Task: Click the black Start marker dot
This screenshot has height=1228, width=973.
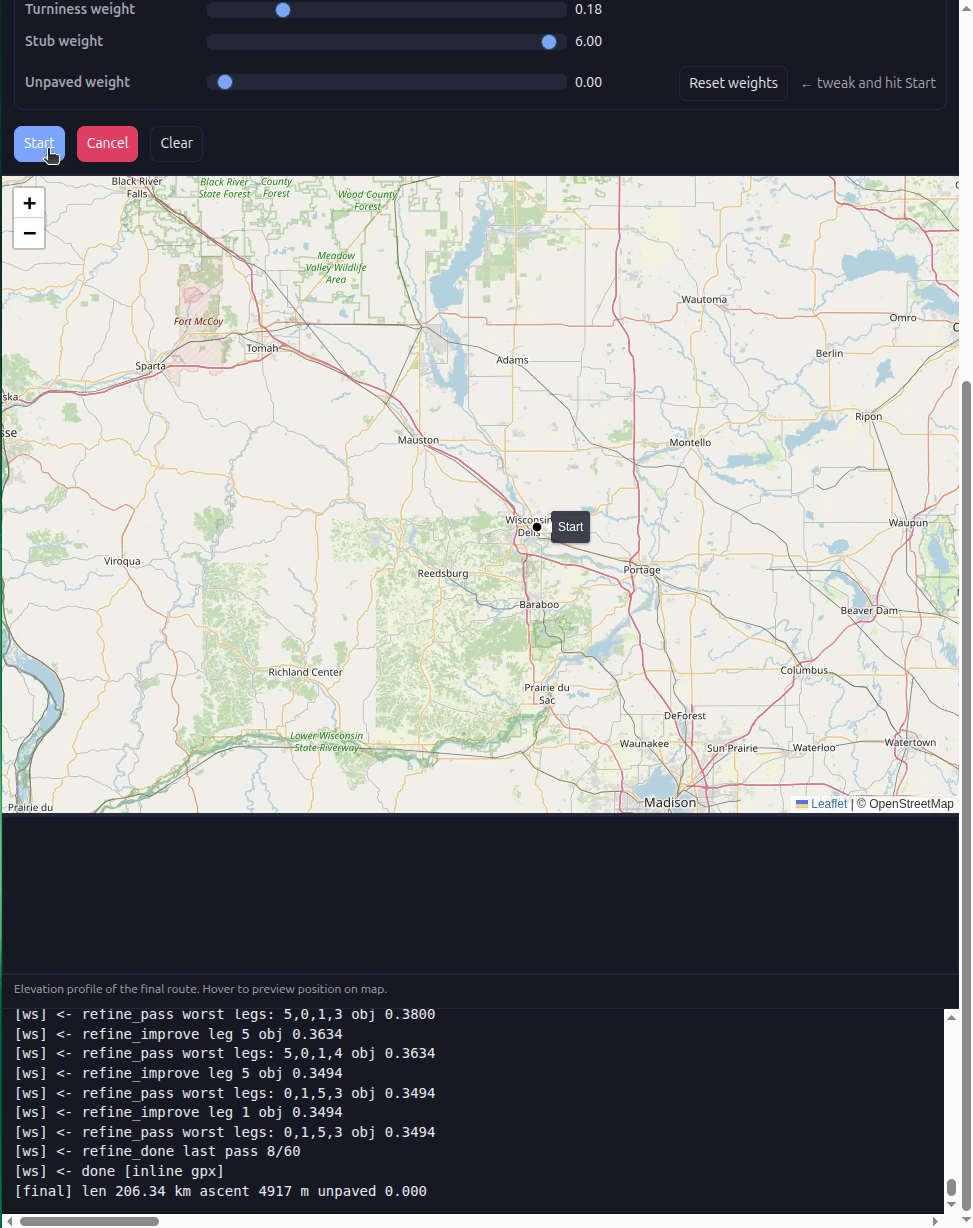Action: coord(537,527)
